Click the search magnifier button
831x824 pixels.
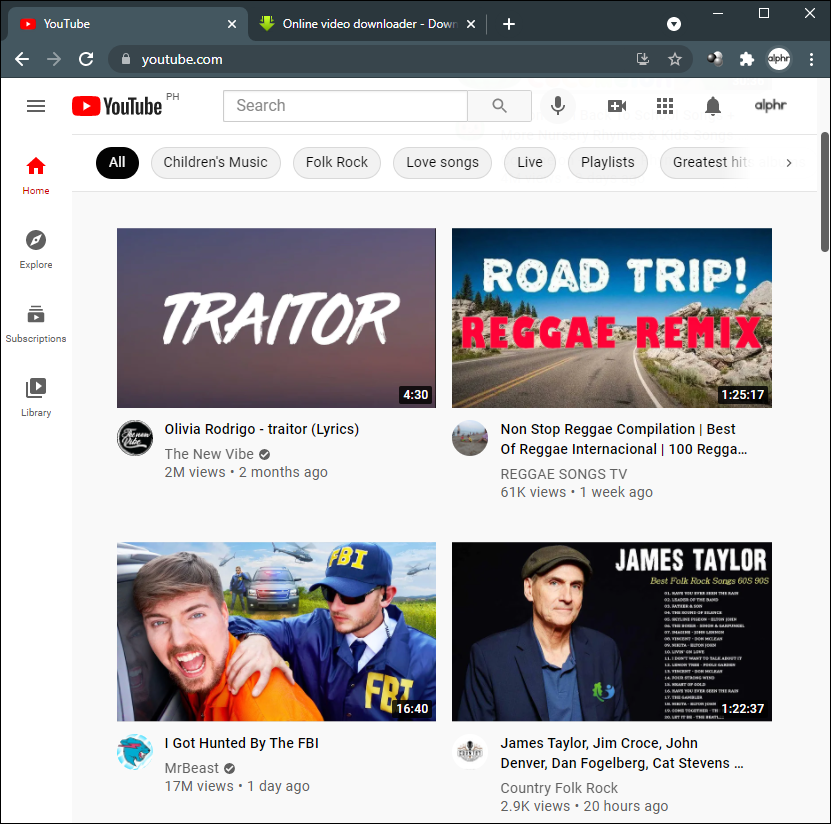click(499, 106)
